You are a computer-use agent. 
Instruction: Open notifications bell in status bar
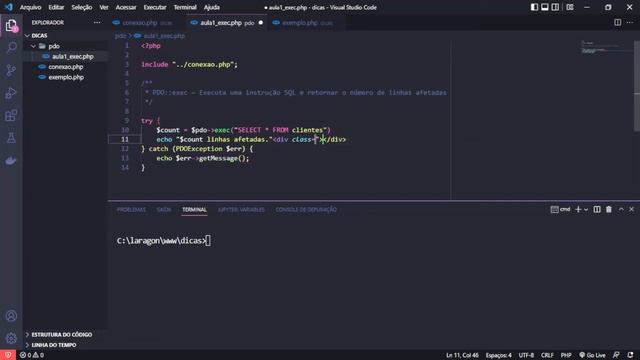tap(631, 355)
